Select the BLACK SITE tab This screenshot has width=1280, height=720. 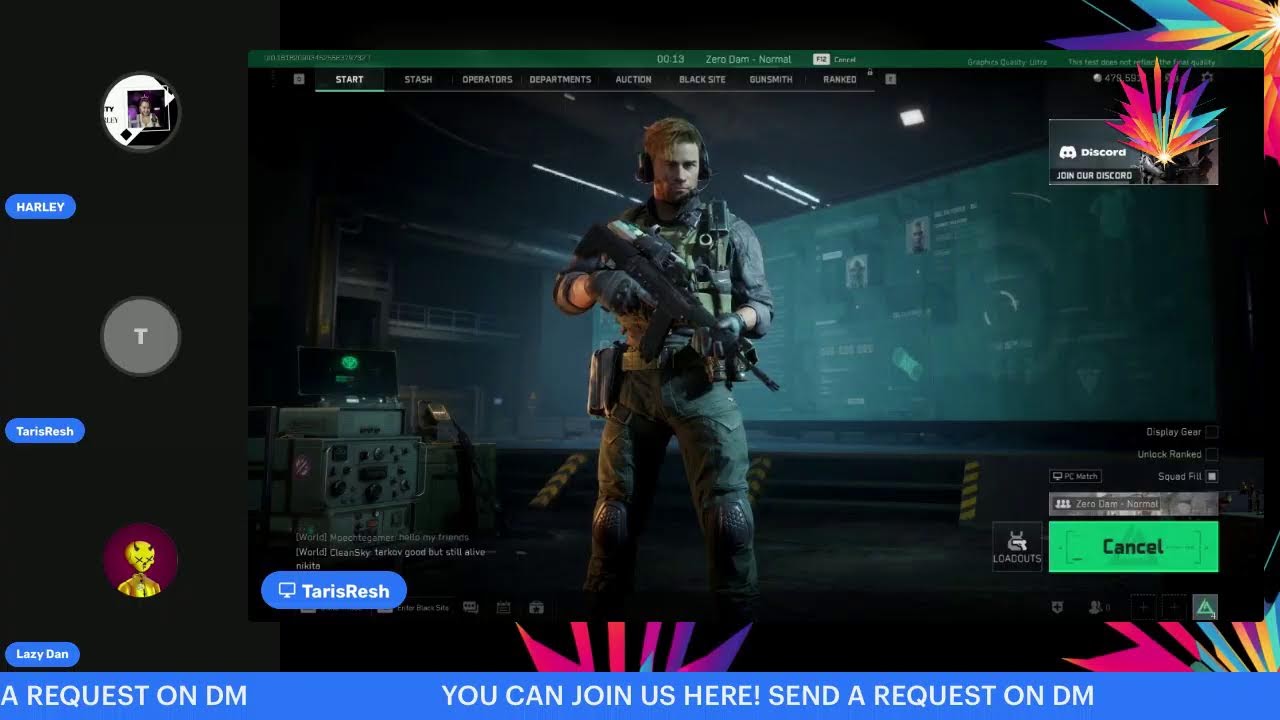coord(702,79)
